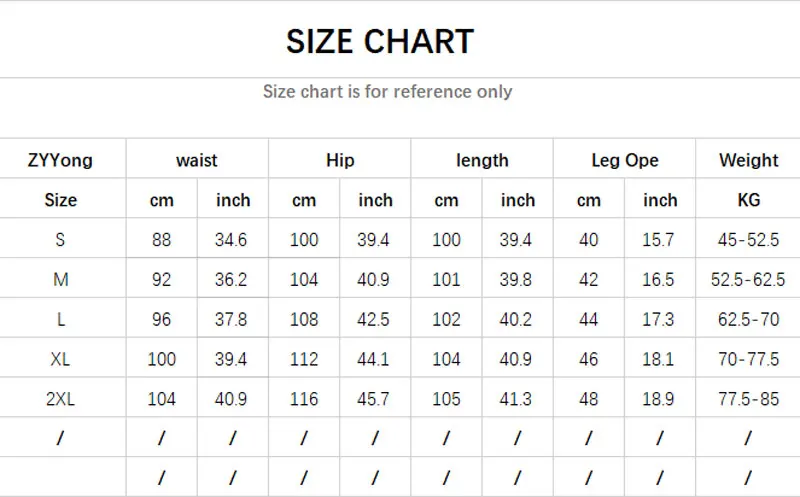Click the KG unit cell

point(748,200)
